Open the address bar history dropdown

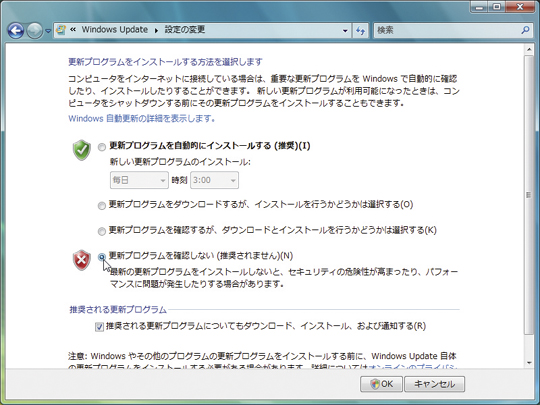345,31
